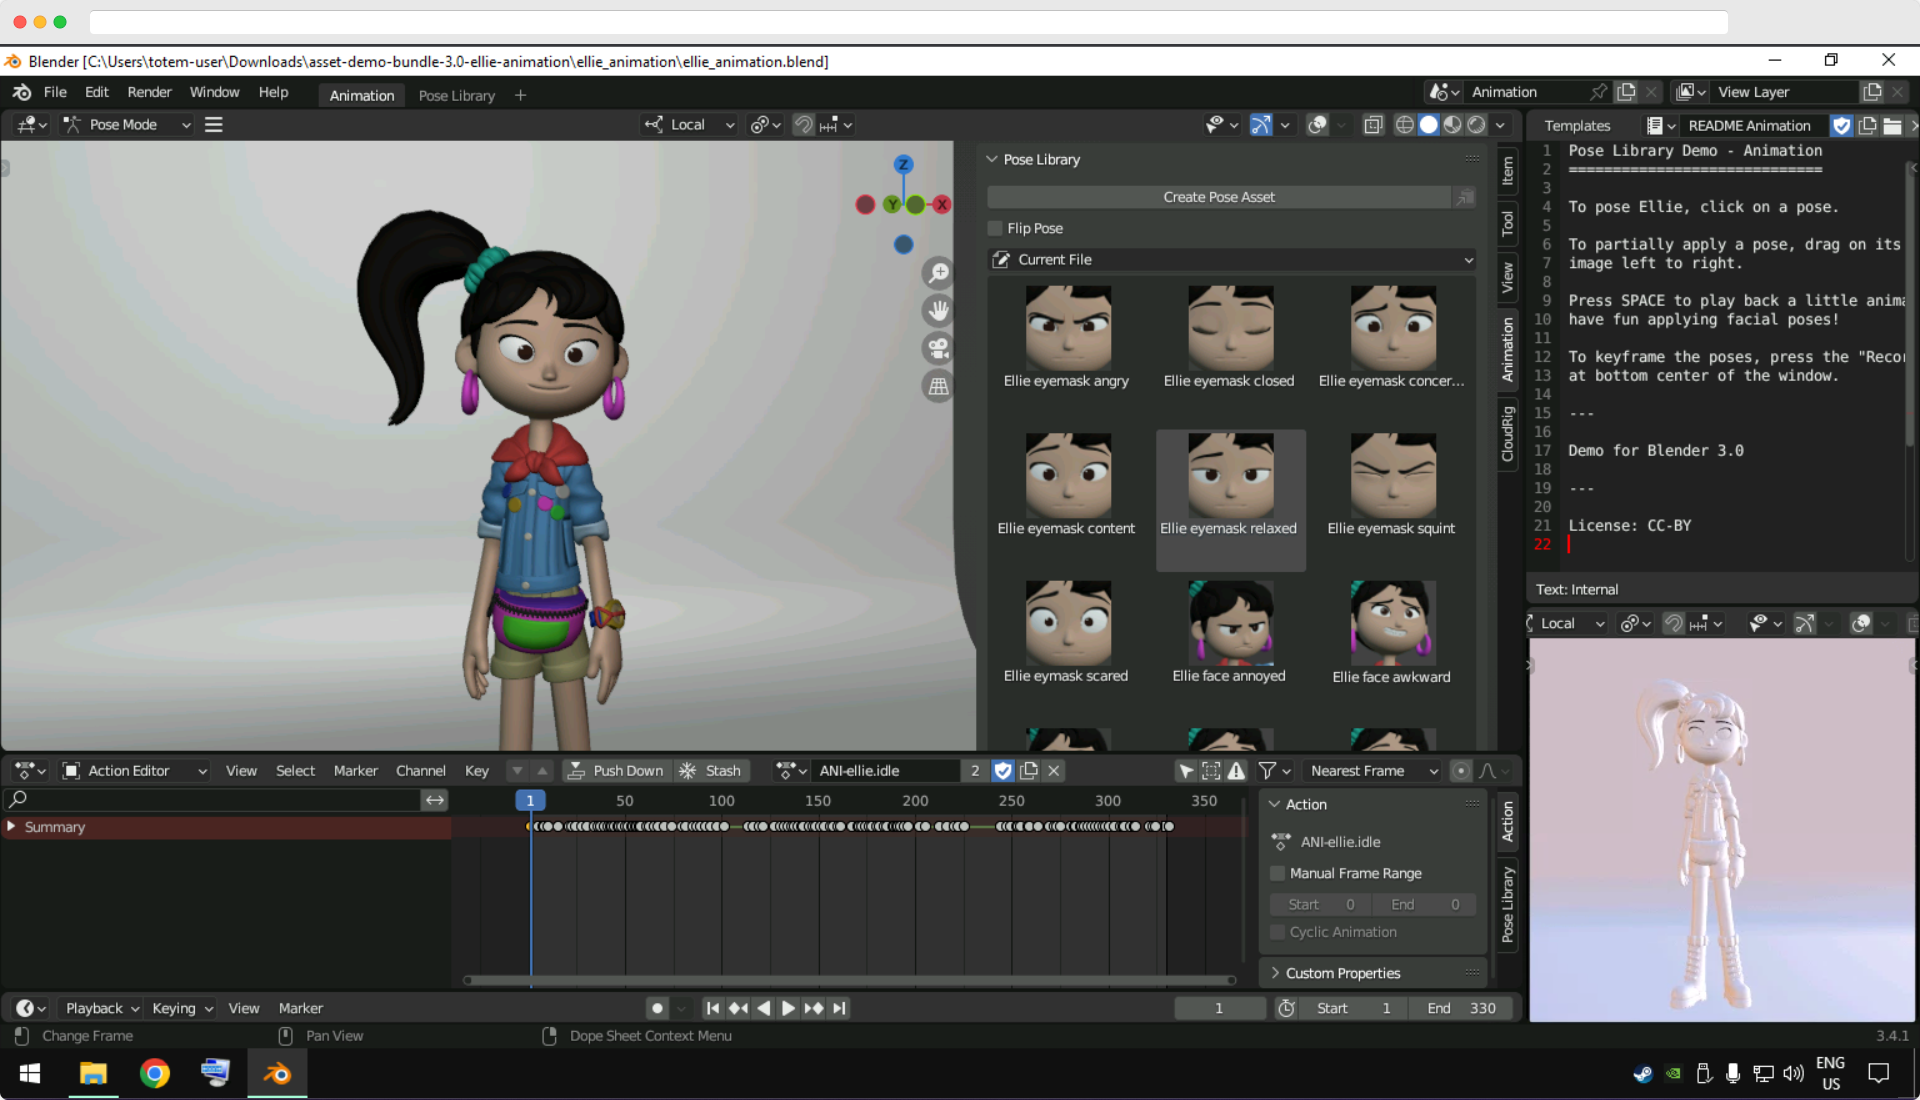Open the Action Editor mode dropdown
1920x1100 pixels.
(135, 771)
